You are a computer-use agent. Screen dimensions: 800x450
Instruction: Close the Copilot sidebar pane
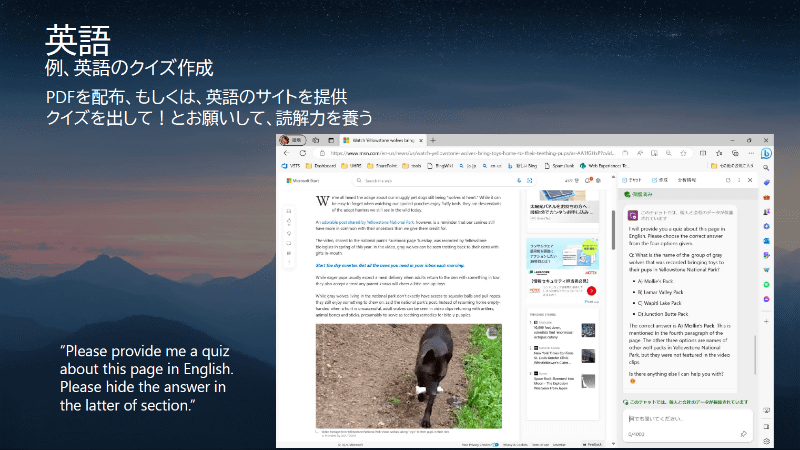point(750,180)
